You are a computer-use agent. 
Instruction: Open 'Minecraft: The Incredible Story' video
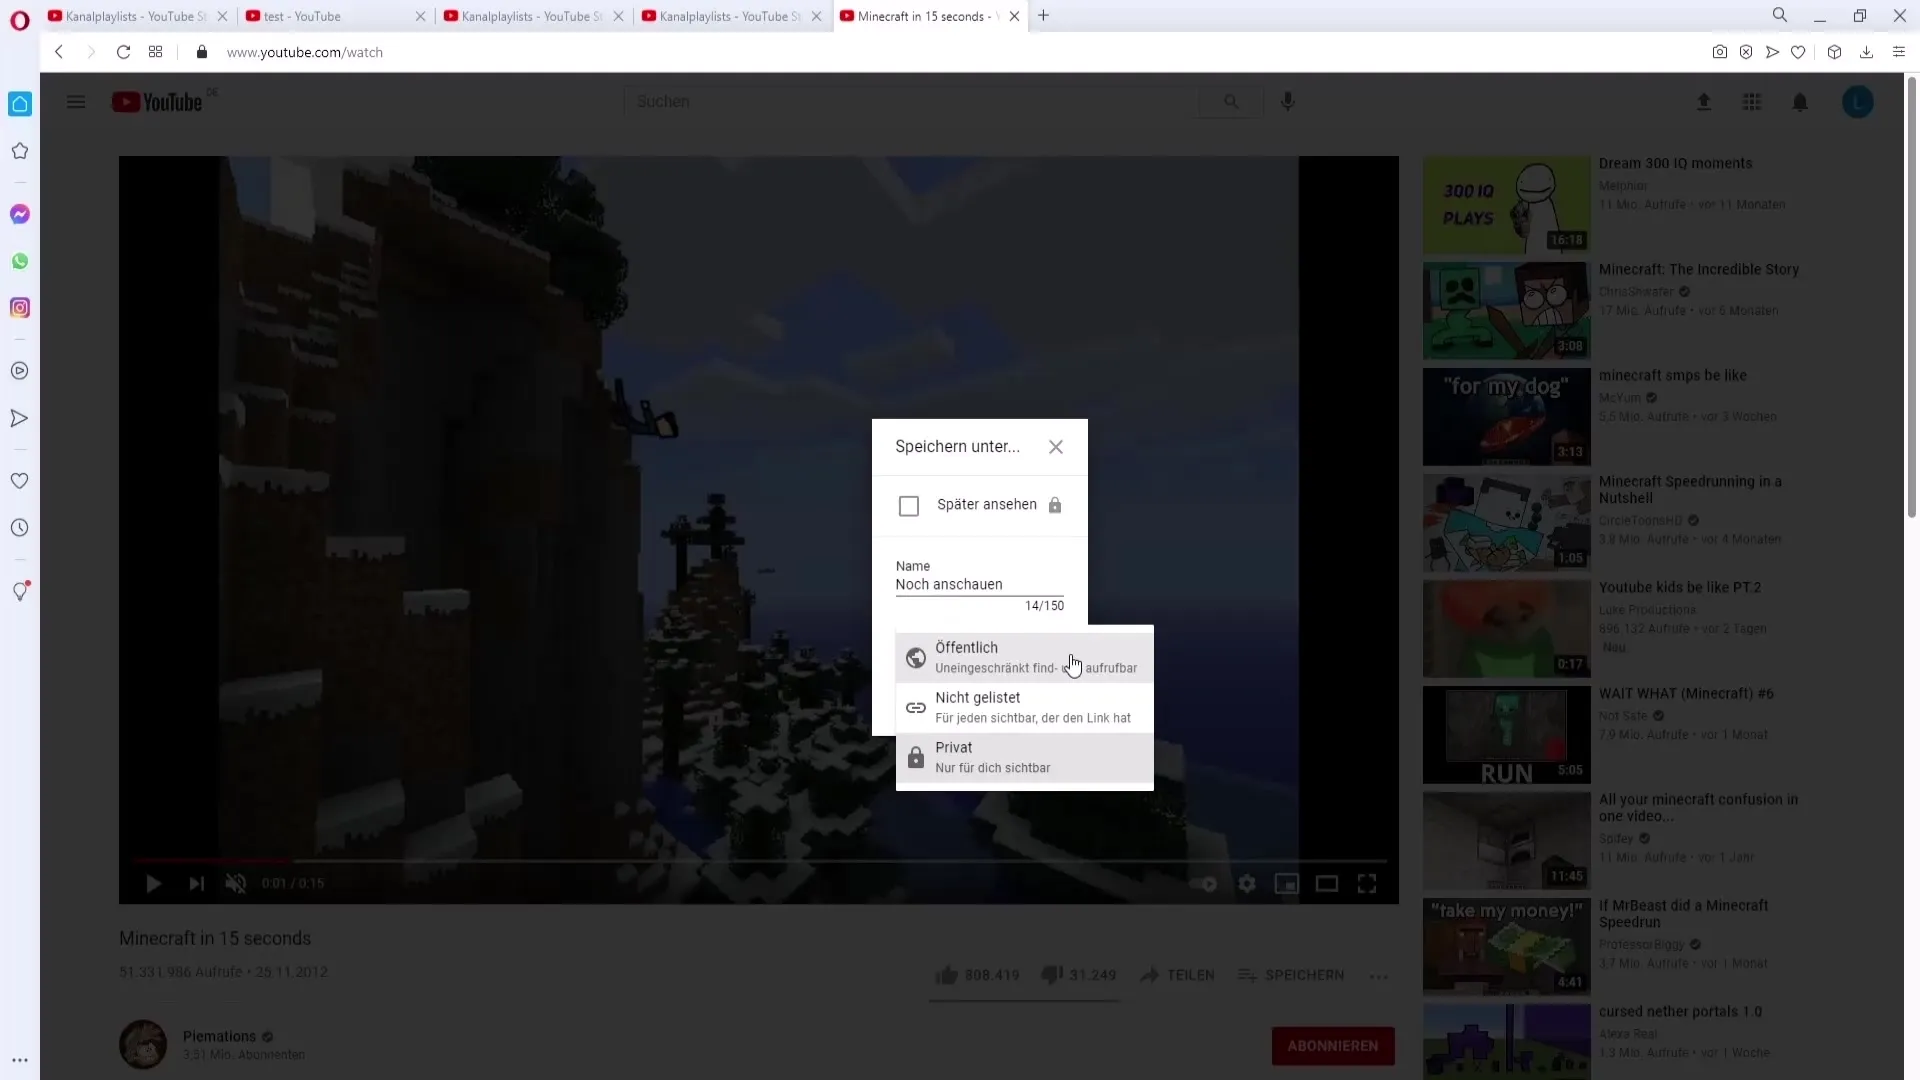[x=1698, y=269]
